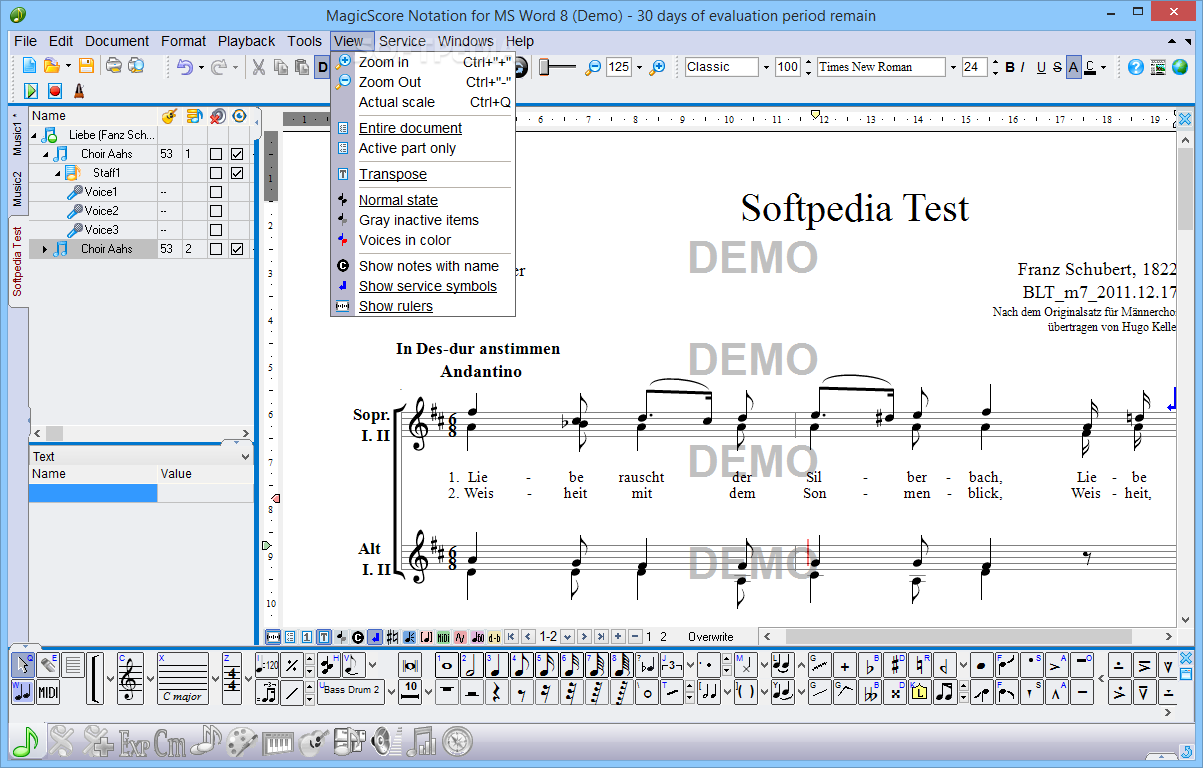The image size is (1203, 768).
Task: Choose Show rulers in the View menu
Action: coord(396,306)
